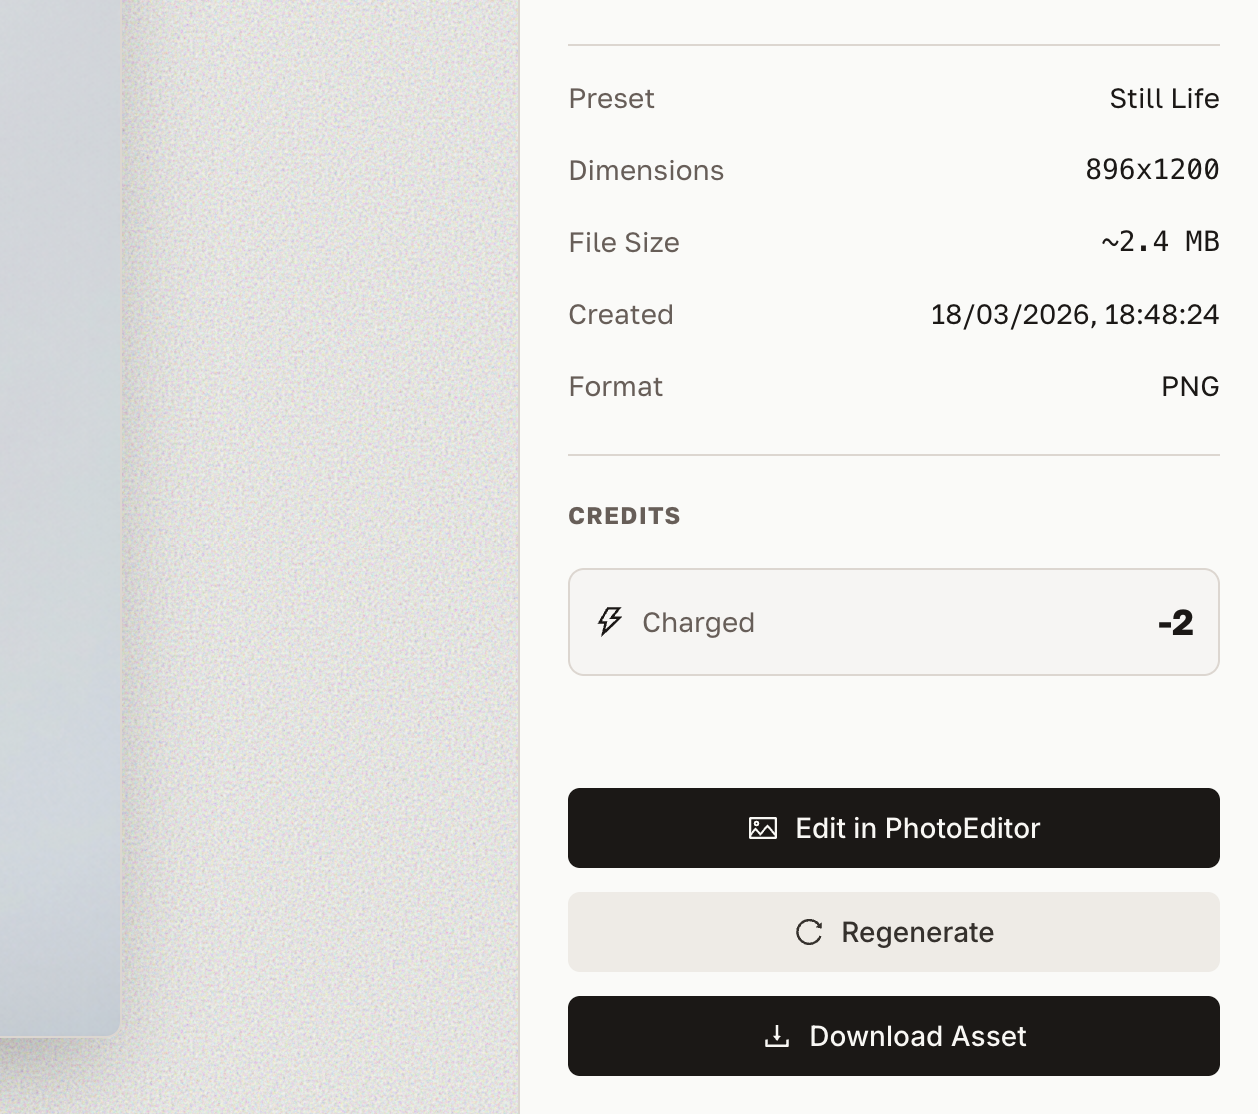The image size is (1258, 1114).
Task: Select the PNG format value
Action: (x=1190, y=386)
